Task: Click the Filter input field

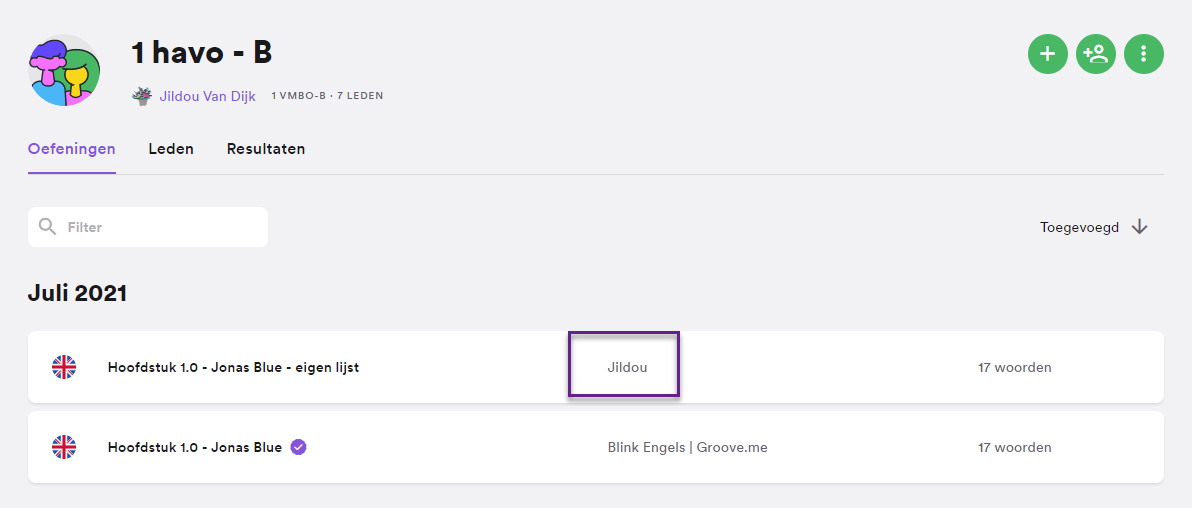Action: coord(147,227)
